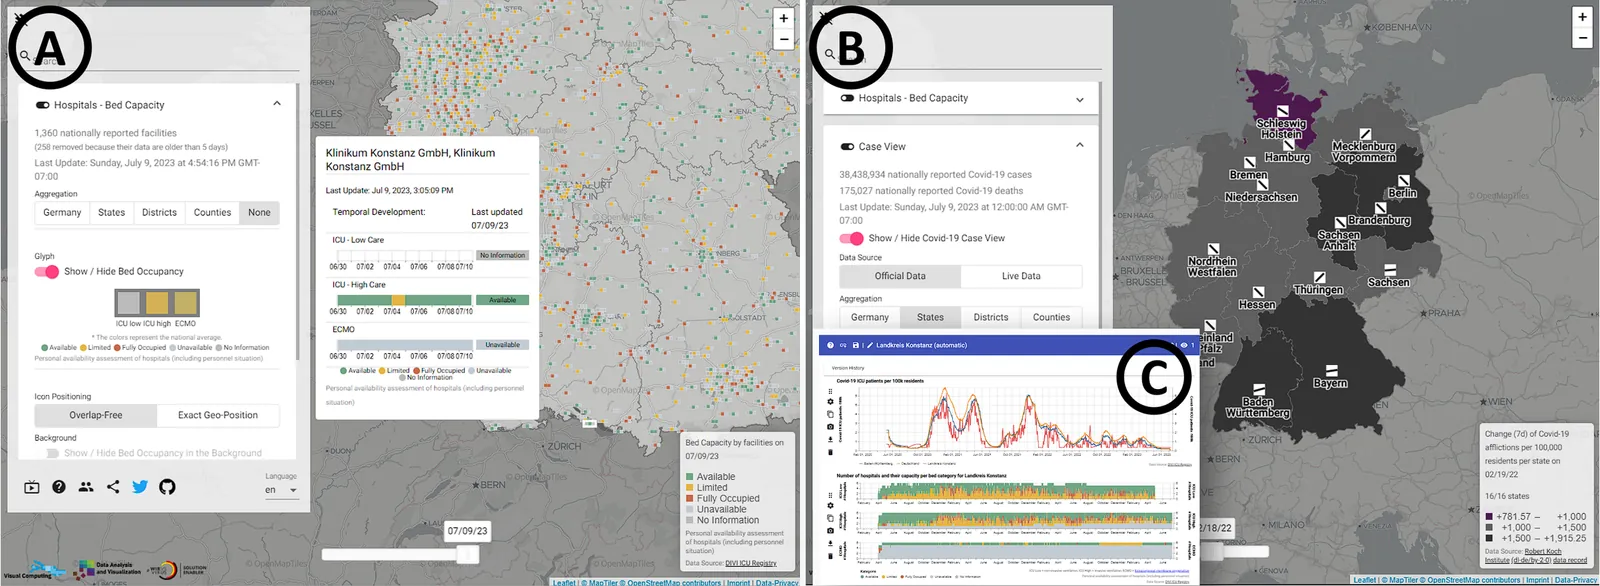Image resolution: width=1600 pixels, height=586 pixels.
Task: Zoom in on the panel A hospital map
Action: coord(784,18)
